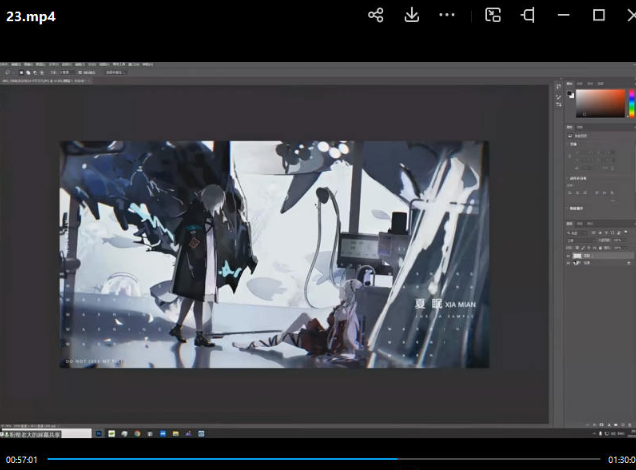
Task: Open the File menu in Photoshop
Action: click(x=3, y=65)
